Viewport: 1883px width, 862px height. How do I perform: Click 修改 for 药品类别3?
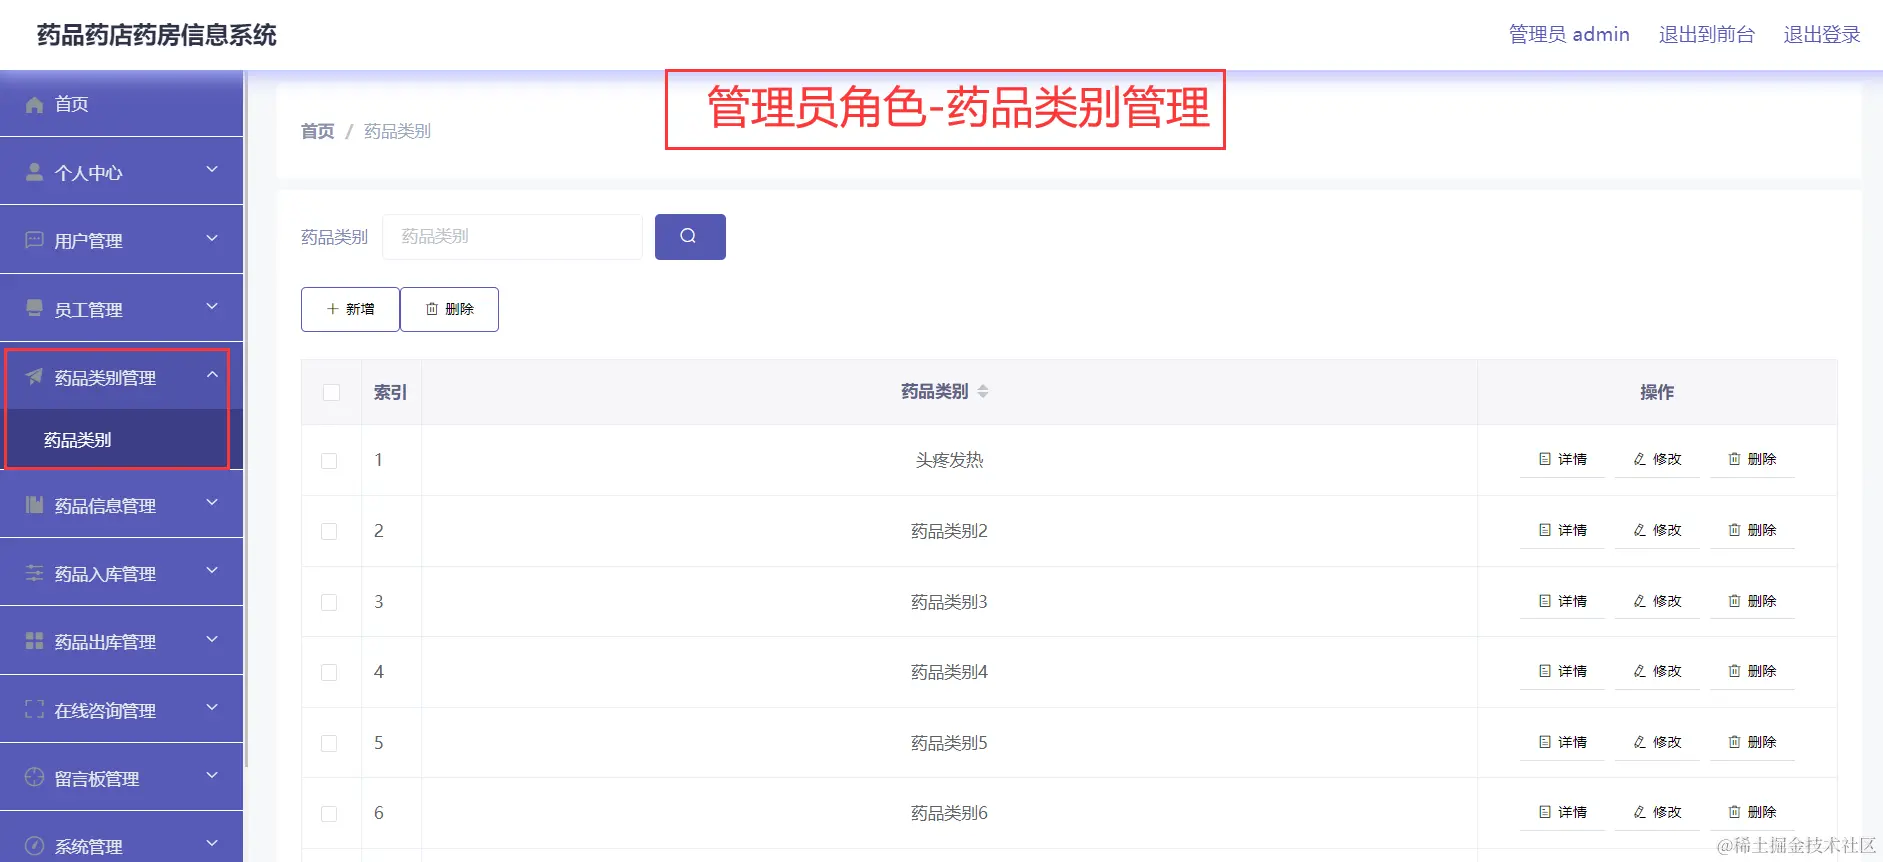click(1657, 601)
